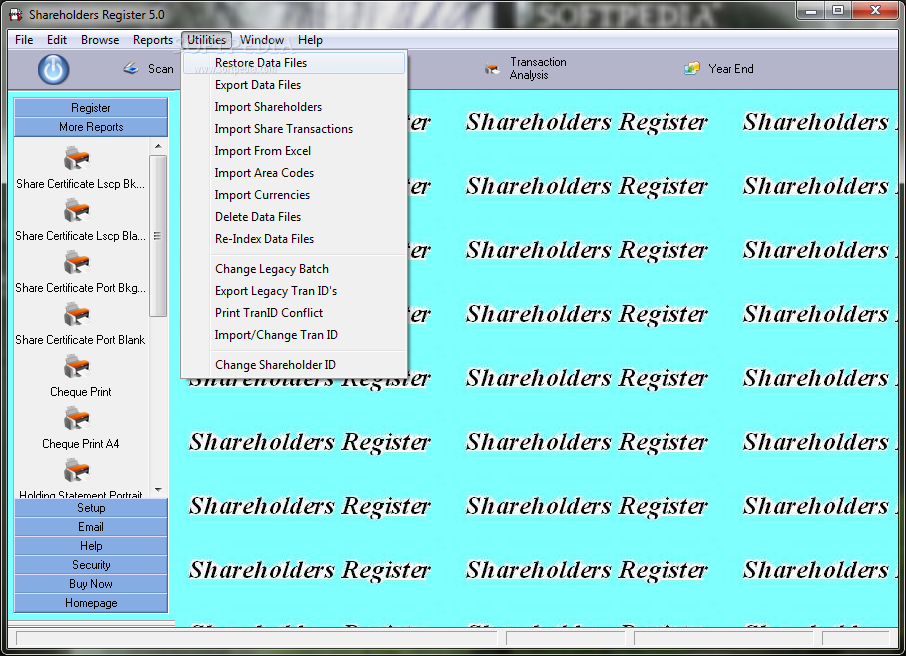Open the Reports menu
Screen dimensions: 906x656
[153, 40]
